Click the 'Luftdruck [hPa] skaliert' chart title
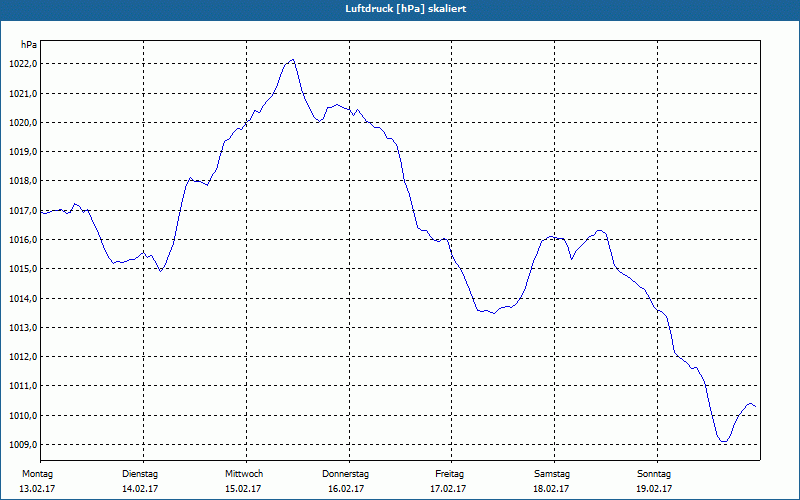 (406, 9)
